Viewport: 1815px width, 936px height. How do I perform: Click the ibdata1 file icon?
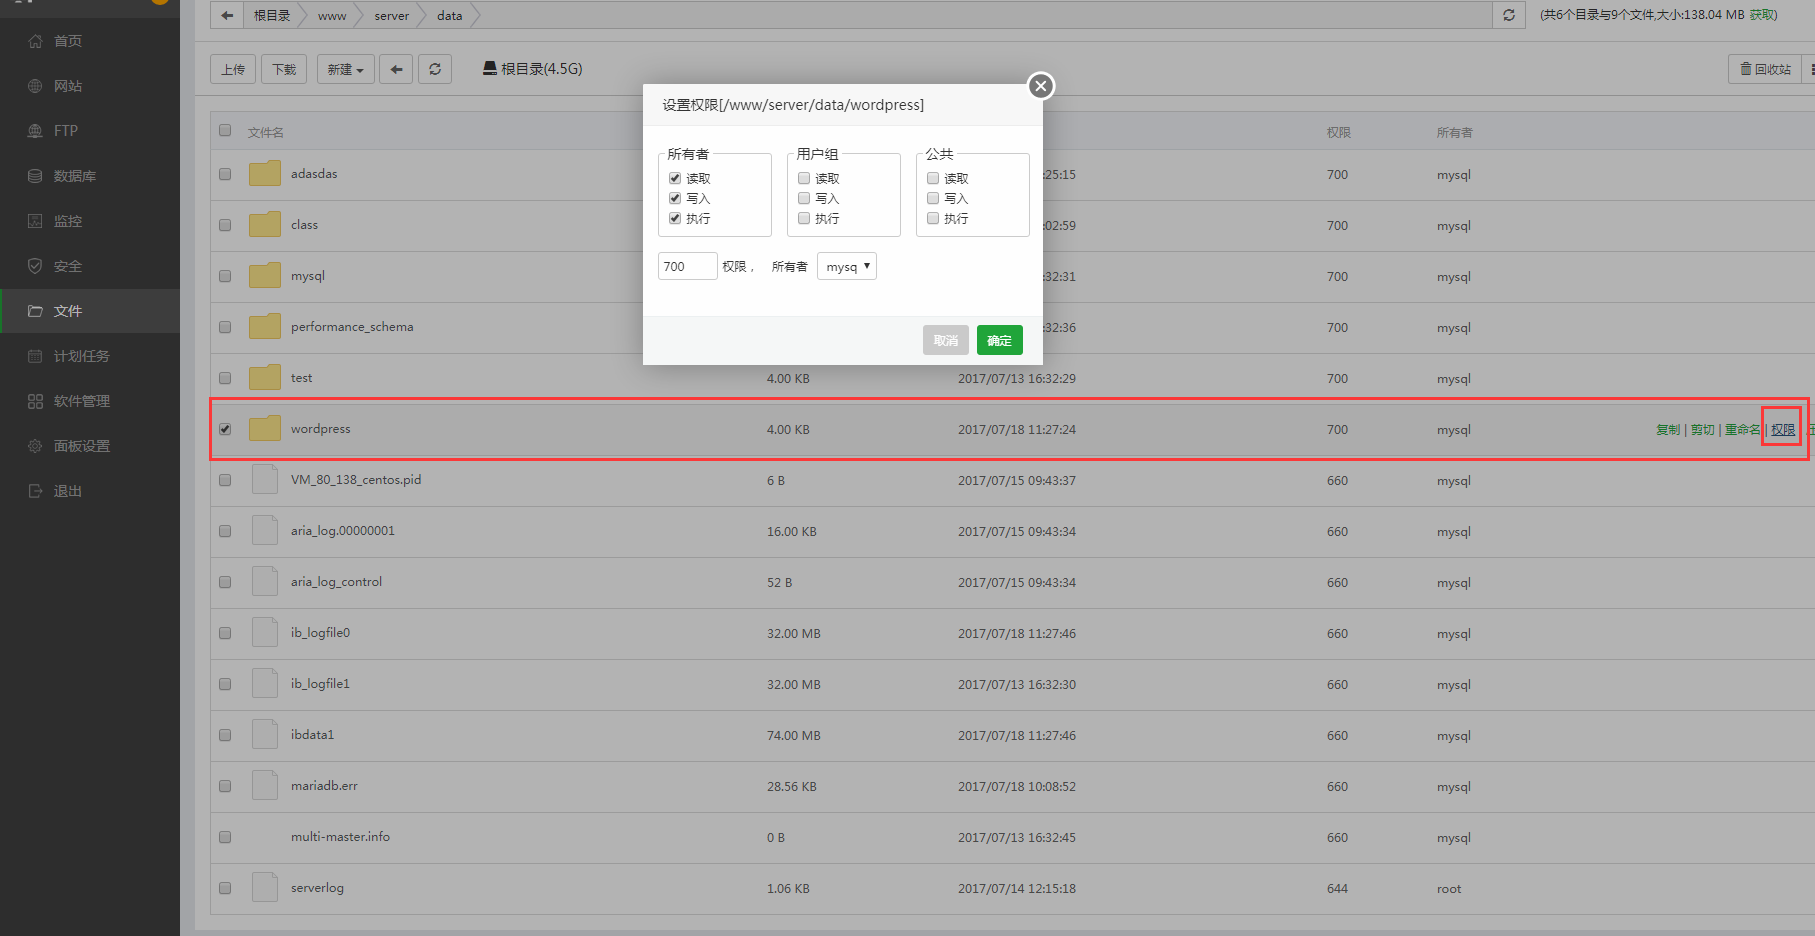pos(265,735)
